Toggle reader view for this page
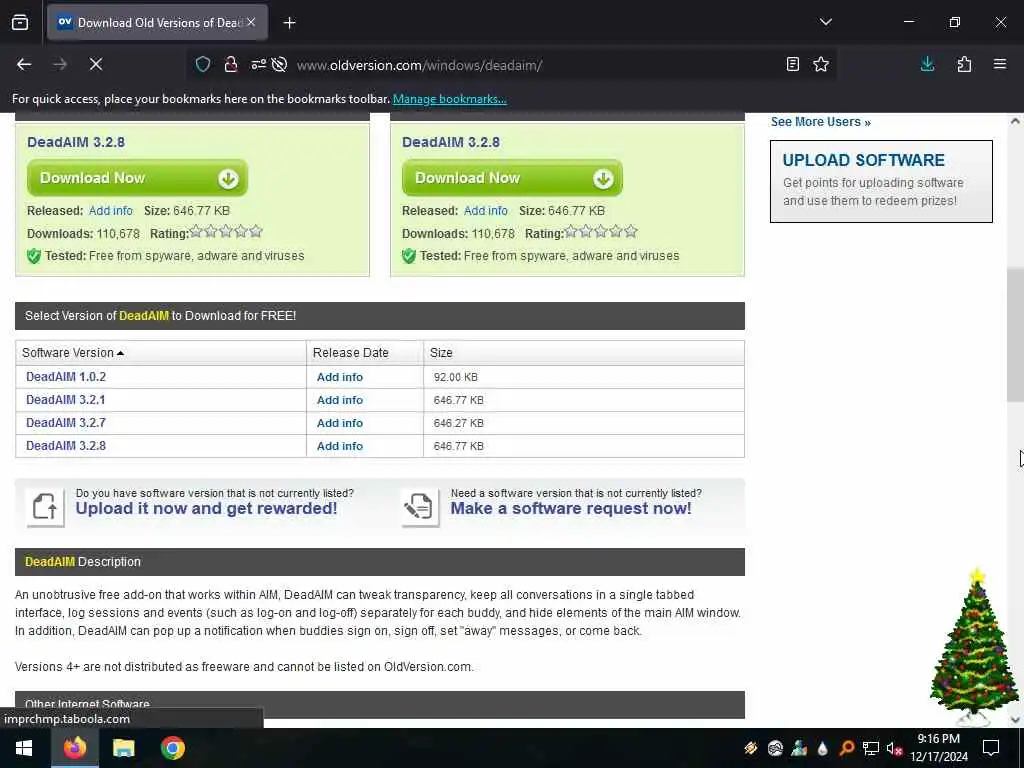 click(x=792, y=64)
